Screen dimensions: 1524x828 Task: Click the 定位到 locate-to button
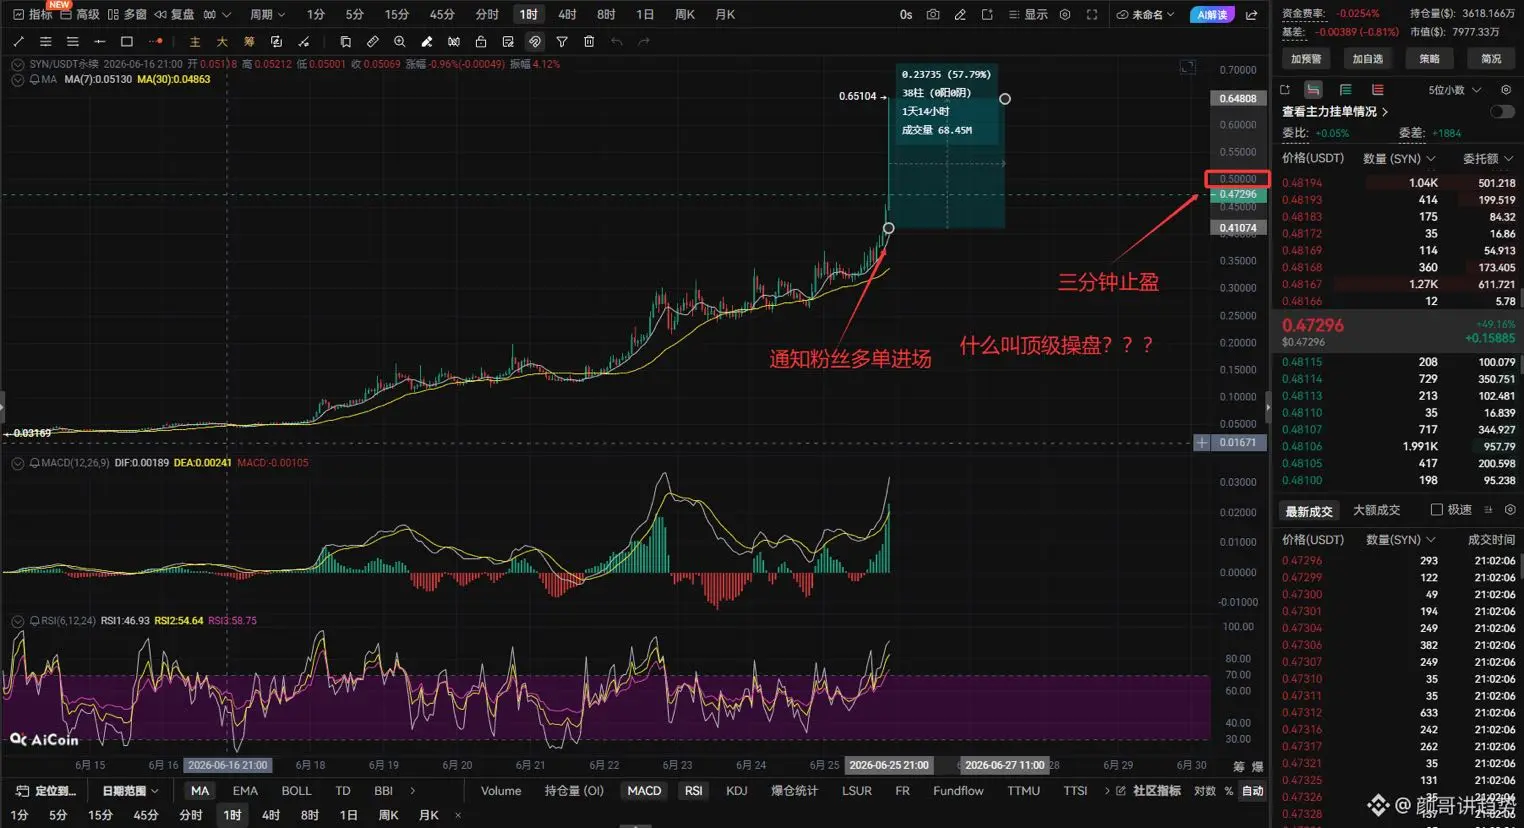[x=46, y=791]
